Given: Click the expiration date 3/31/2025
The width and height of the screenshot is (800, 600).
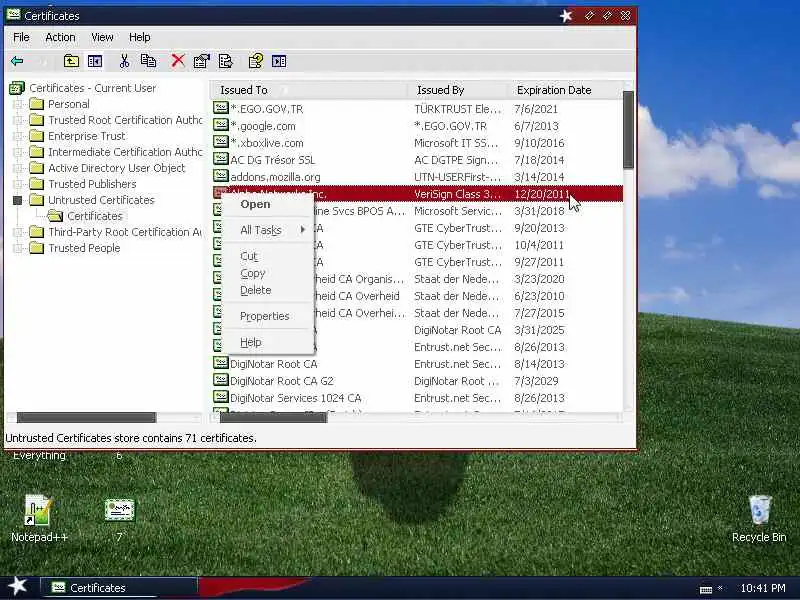Looking at the screenshot, I should click(539, 330).
